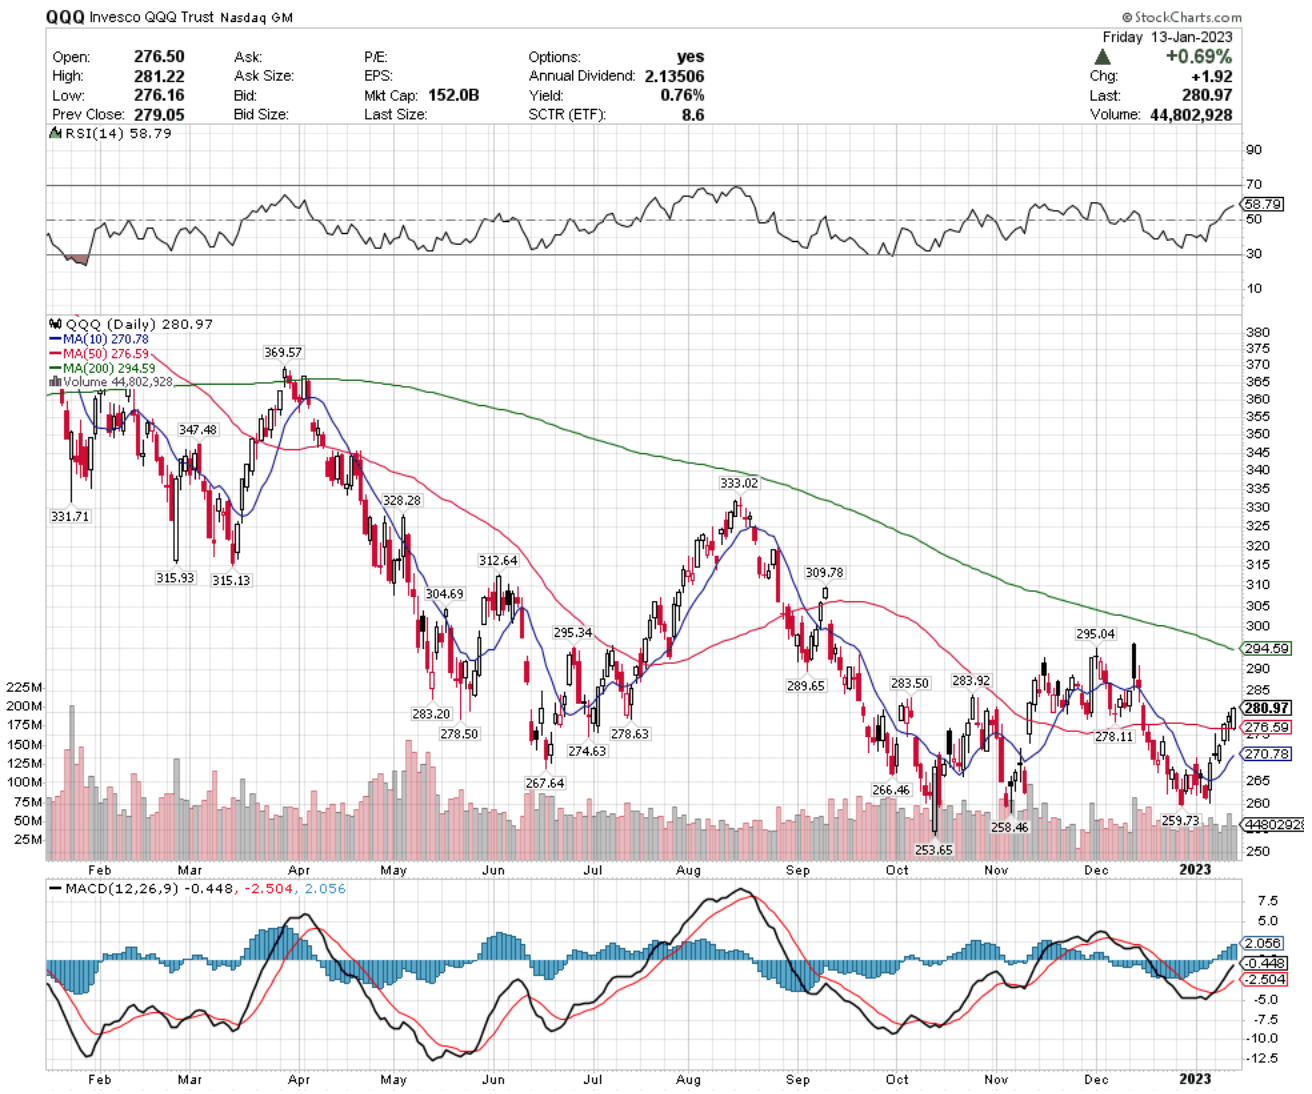Viewport: 1312px width, 1094px height.
Task: Click the Annual Dividend value 2.13506
Action: click(x=674, y=76)
